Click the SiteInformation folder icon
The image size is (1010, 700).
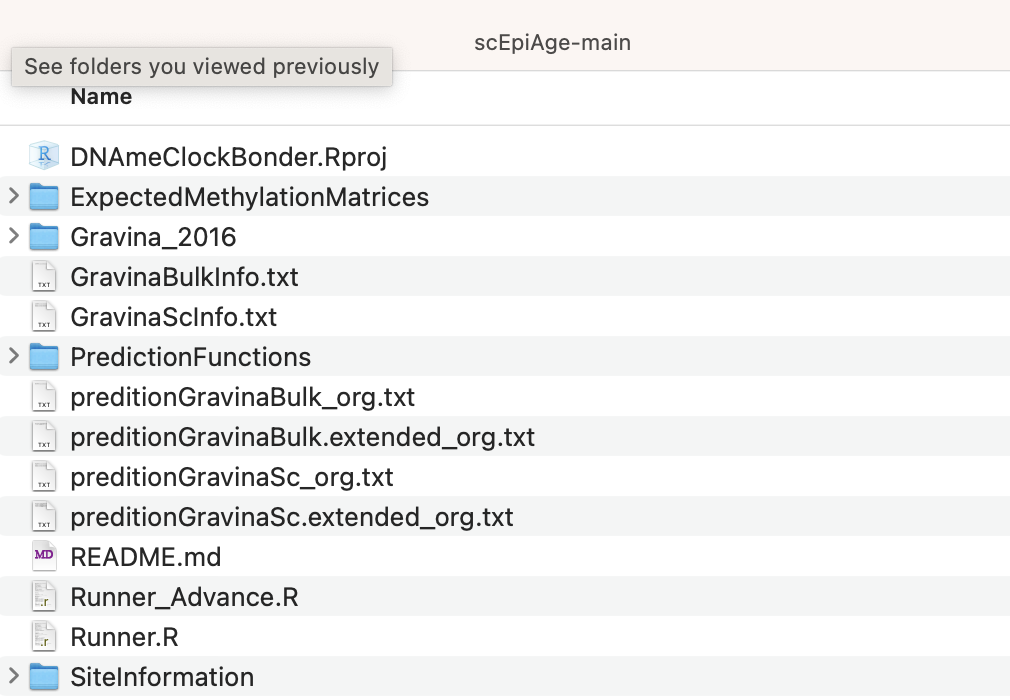(44, 677)
